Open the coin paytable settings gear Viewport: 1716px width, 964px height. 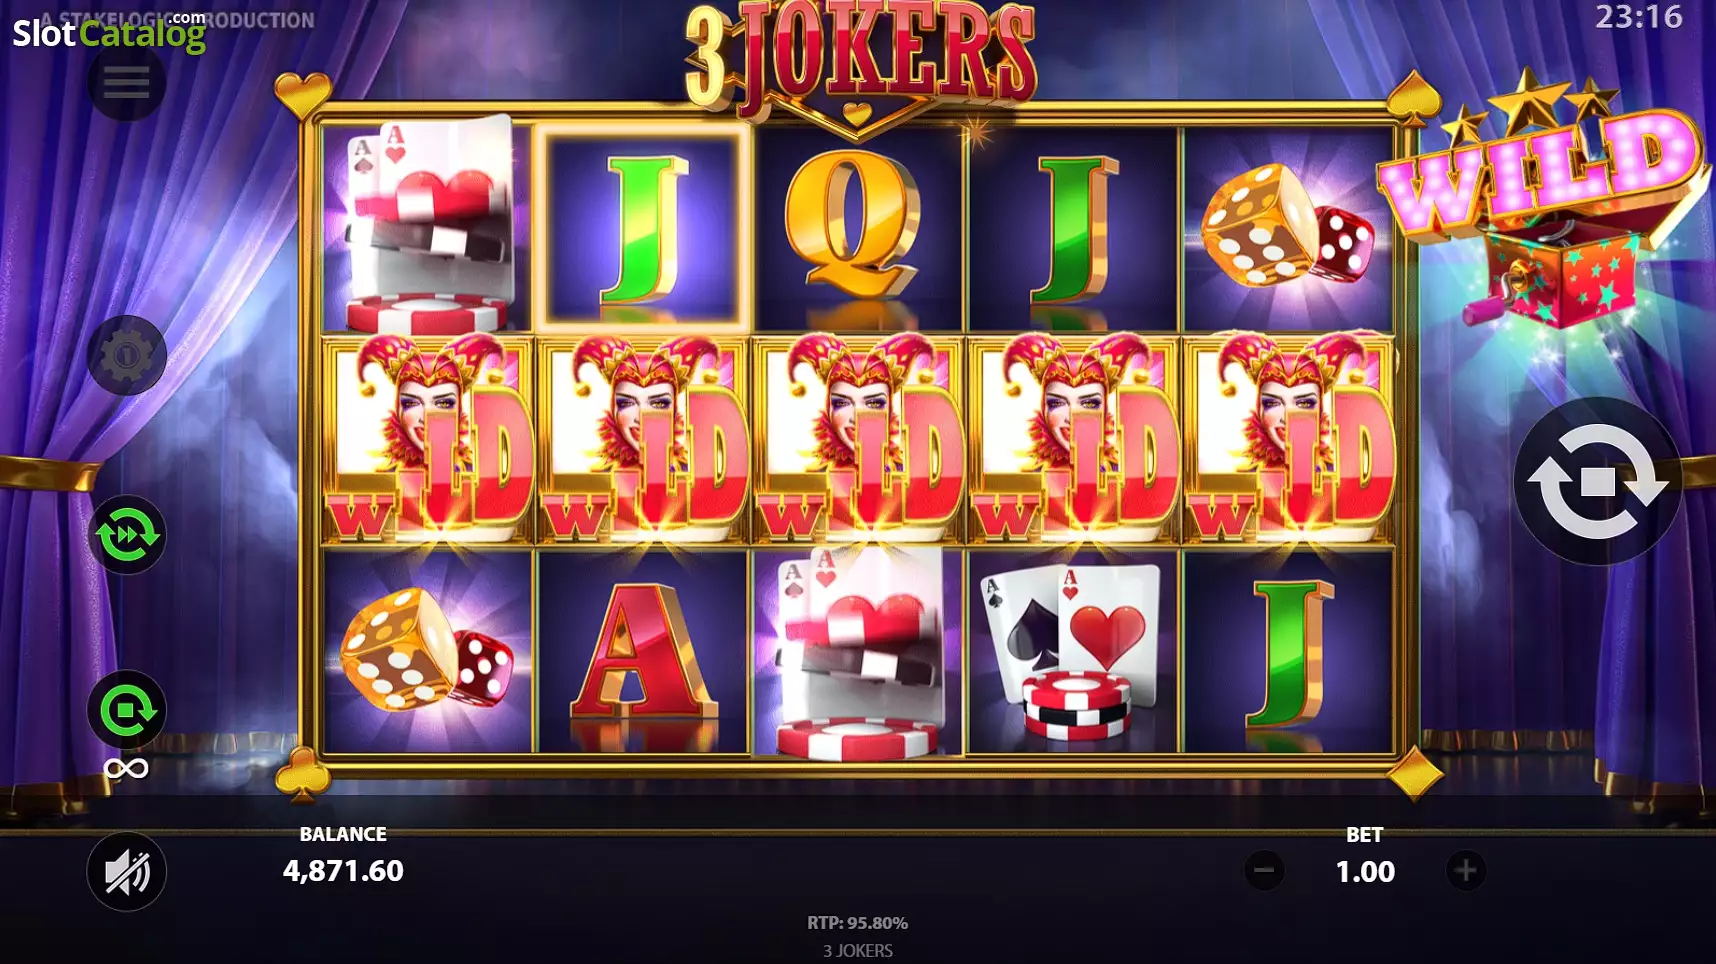[126, 355]
